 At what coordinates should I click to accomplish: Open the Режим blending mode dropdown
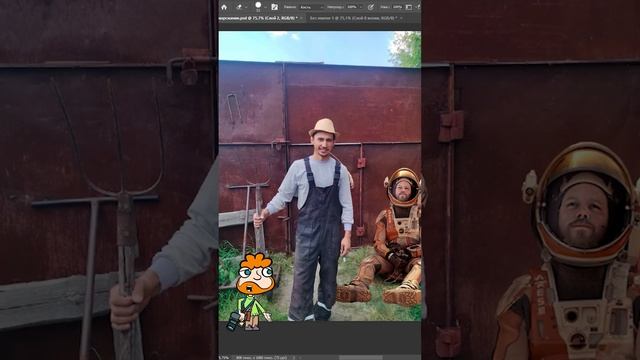coord(311,7)
